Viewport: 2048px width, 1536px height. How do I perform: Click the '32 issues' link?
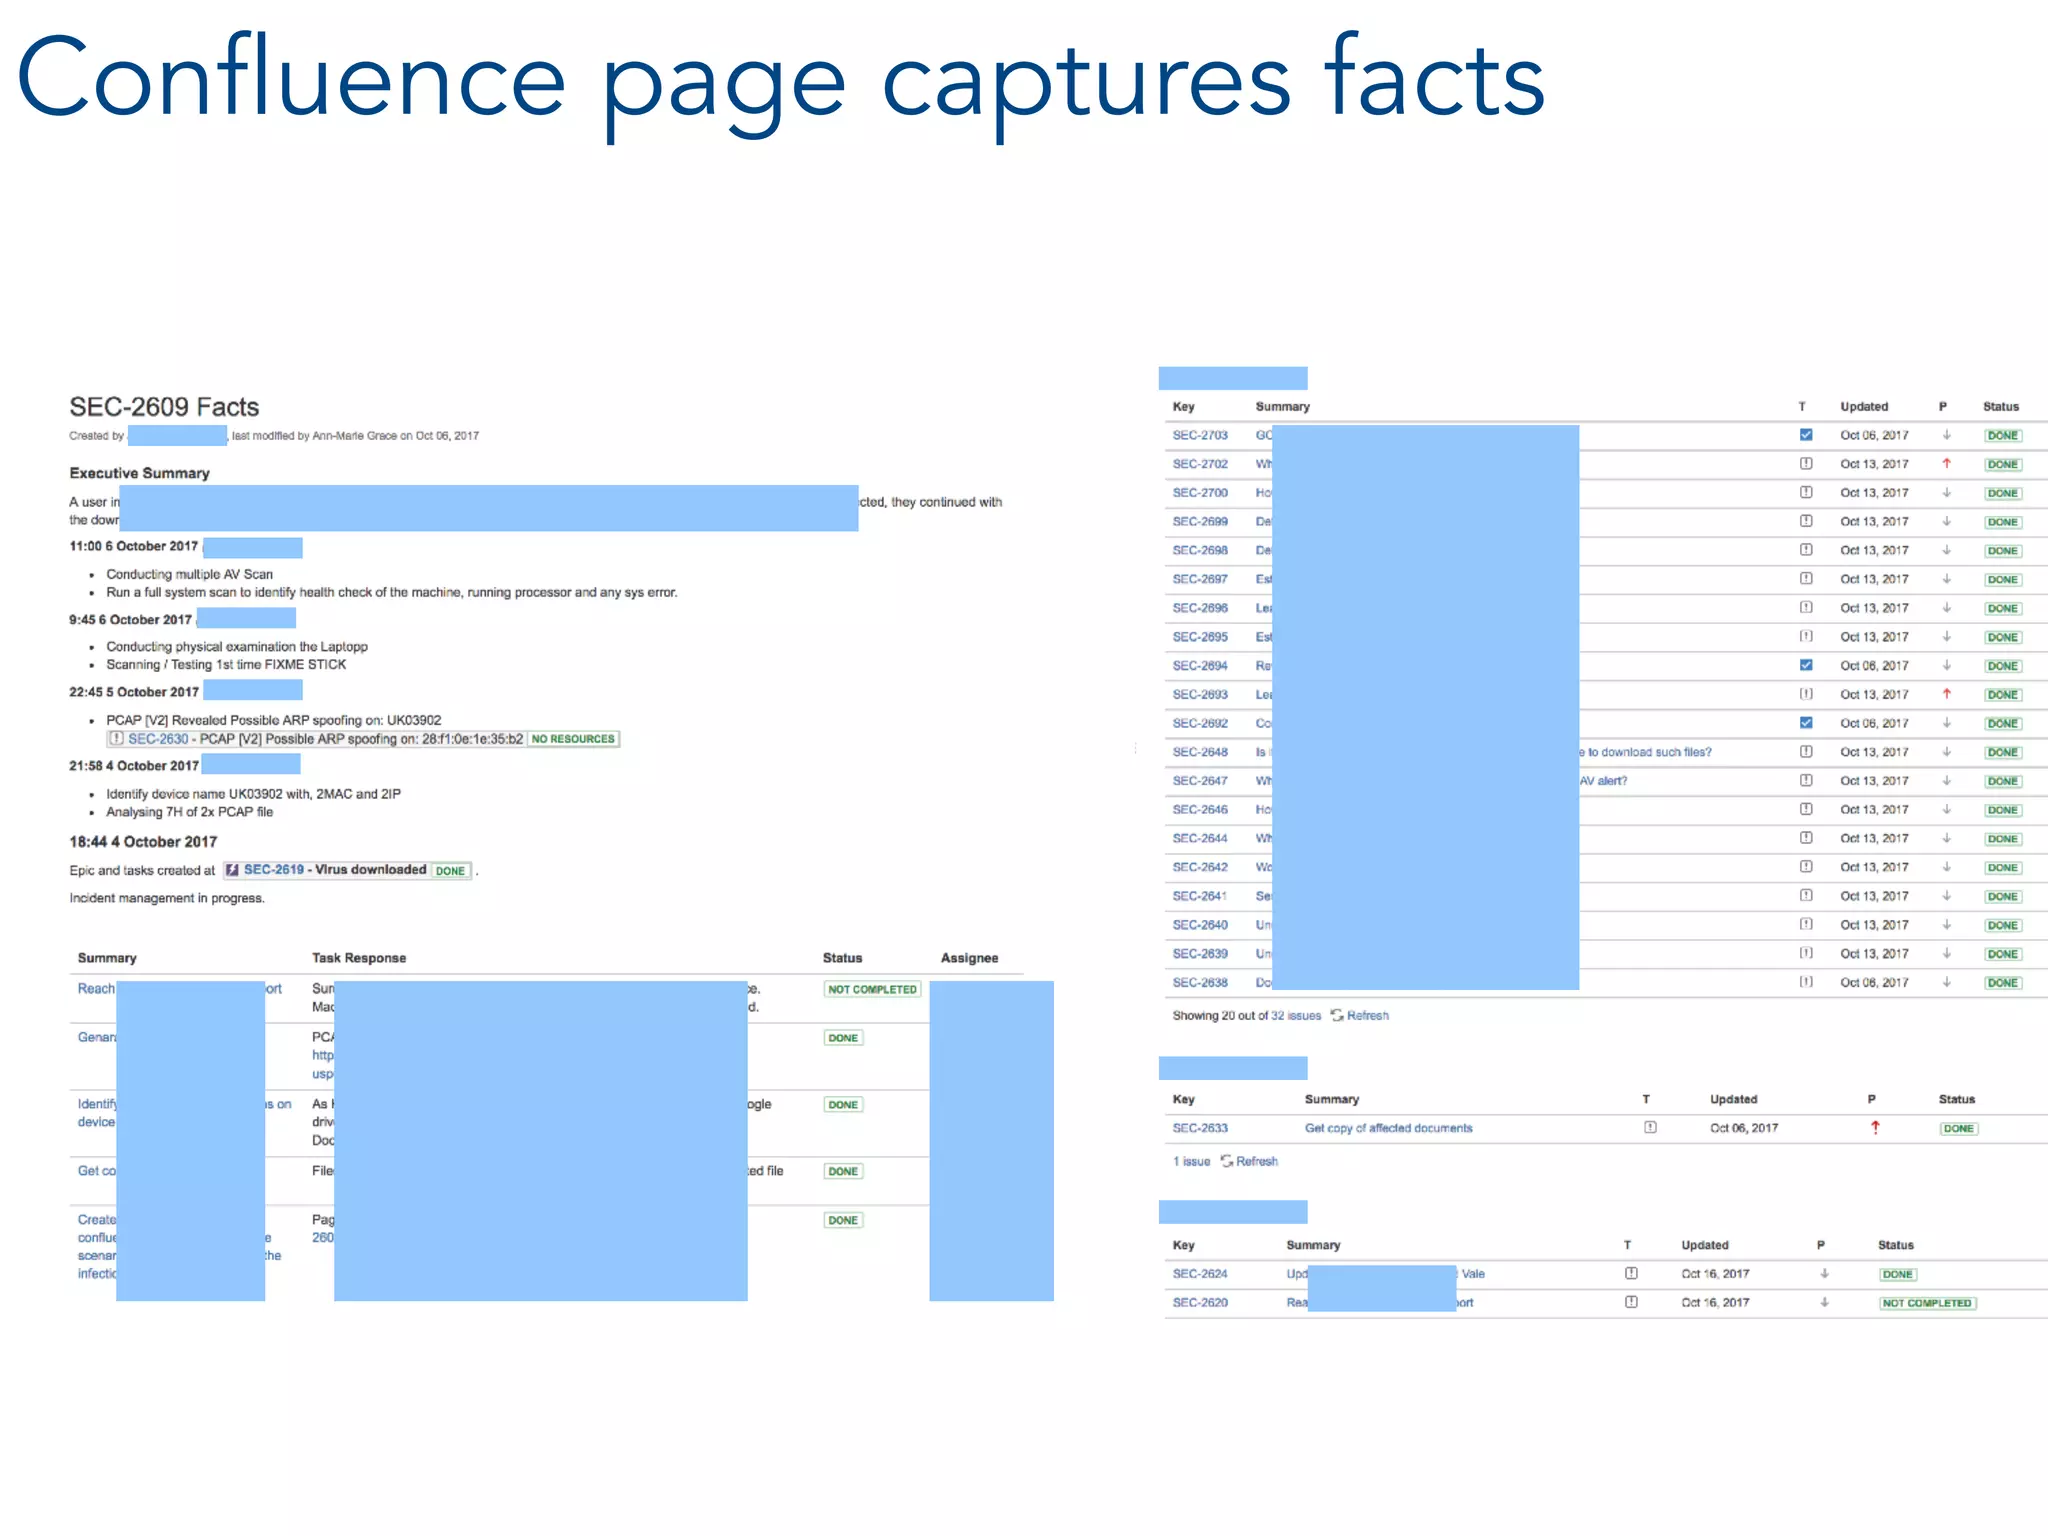[1296, 1015]
